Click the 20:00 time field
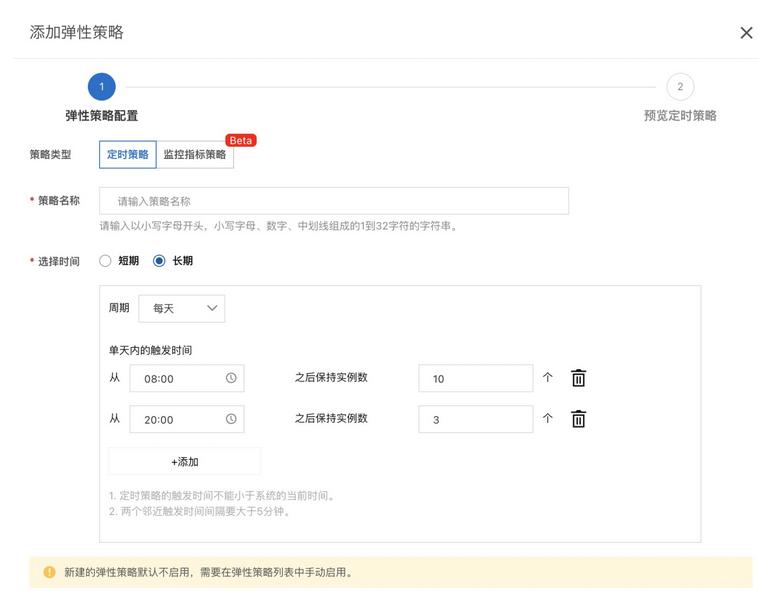The image size is (759, 597). (187, 419)
